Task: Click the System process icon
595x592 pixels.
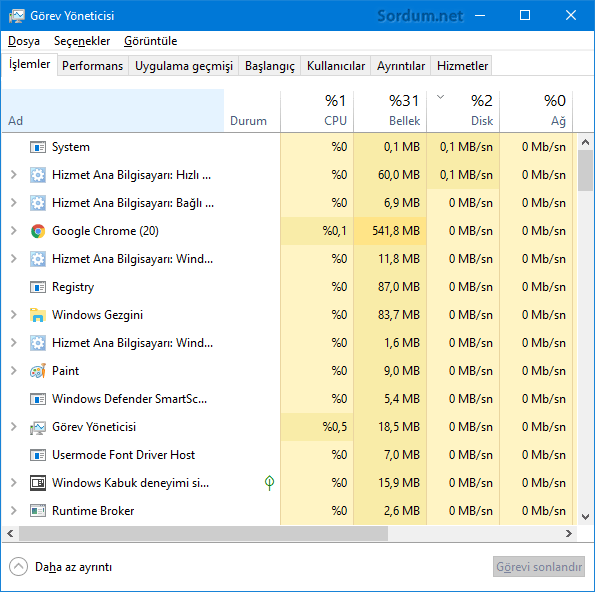Action: click(x=38, y=147)
